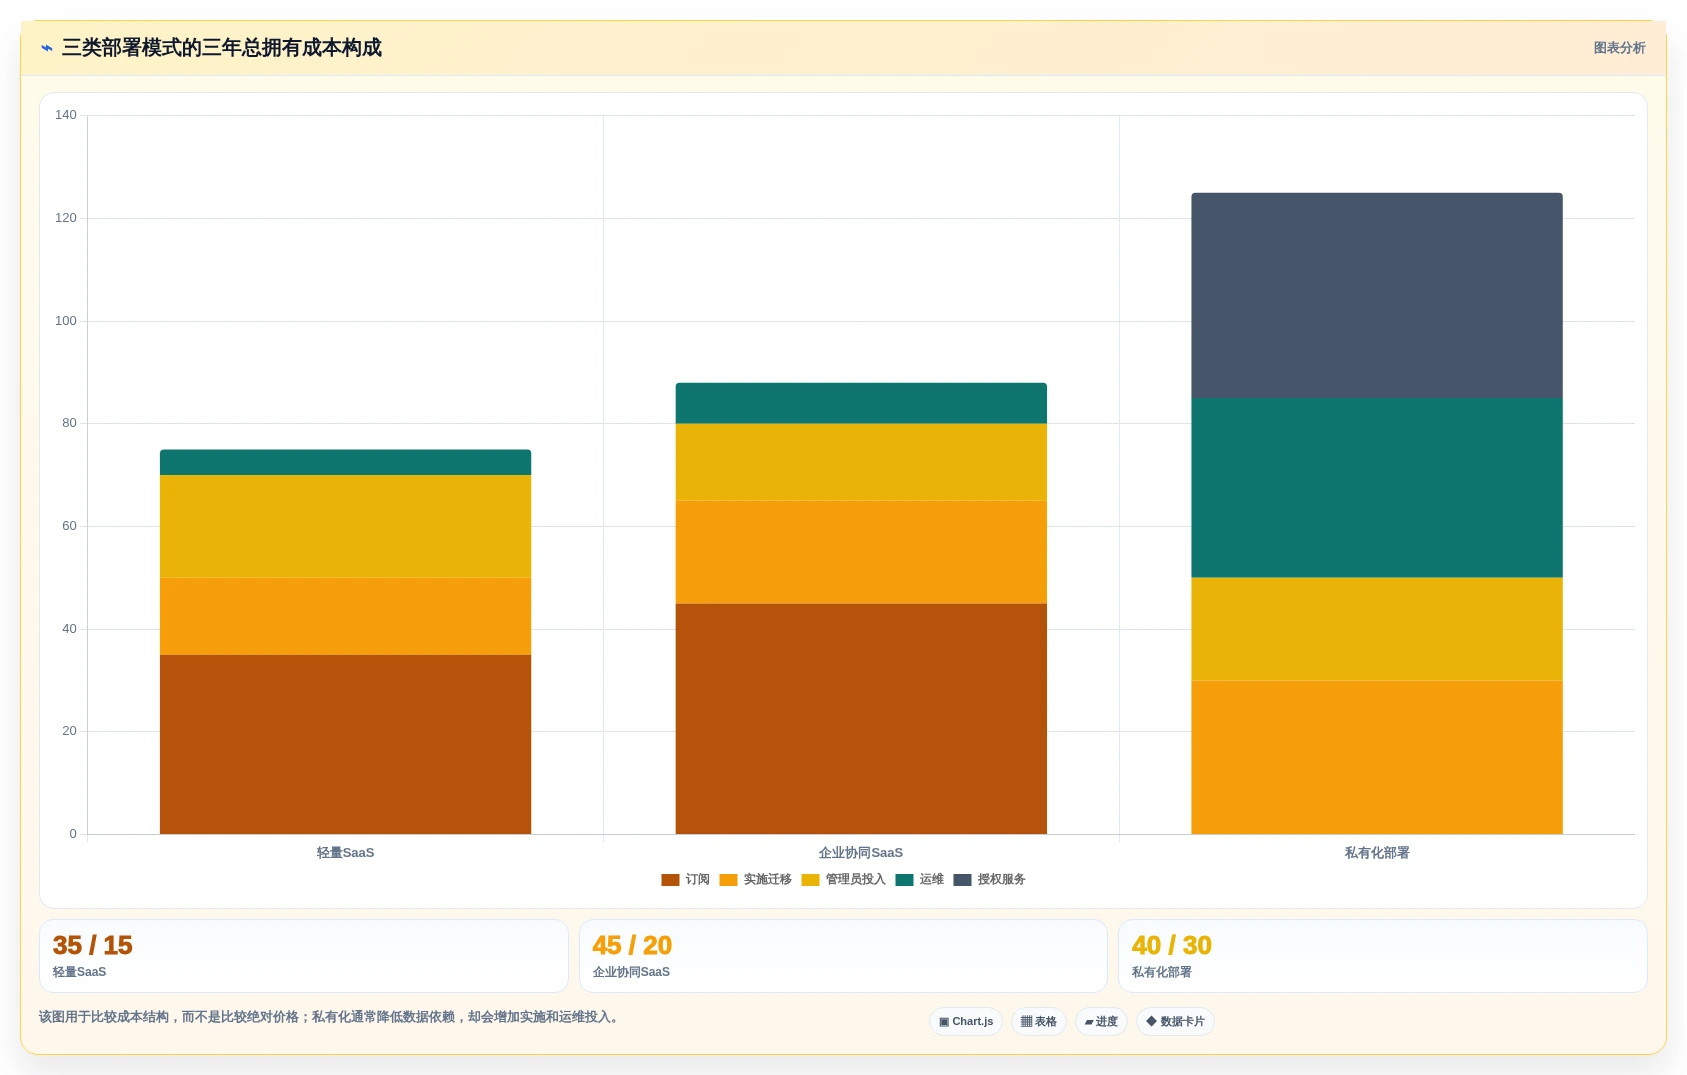Image resolution: width=1687 pixels, height=1075 pixels.
Task: Click the 运维 segment of the 私有化部署 bar
Action: 1377,488
